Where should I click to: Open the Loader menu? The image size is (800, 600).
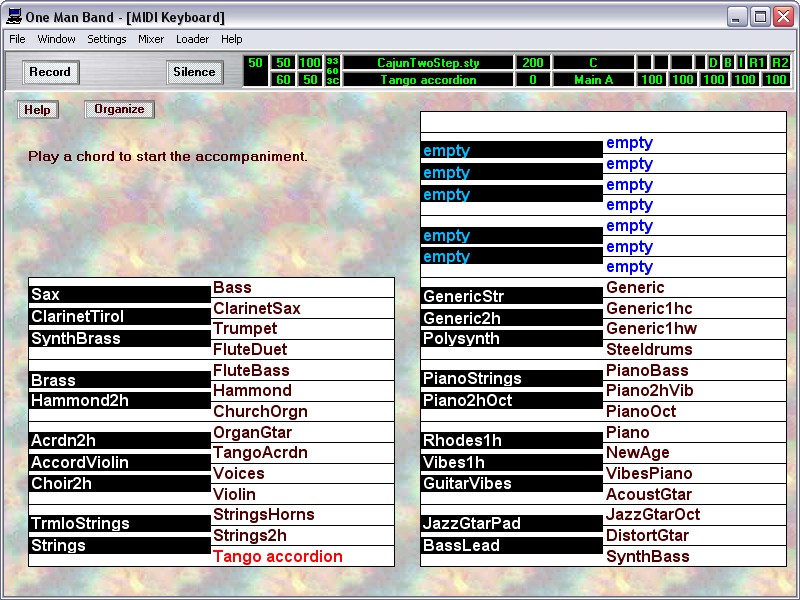[x=192, y=39]
